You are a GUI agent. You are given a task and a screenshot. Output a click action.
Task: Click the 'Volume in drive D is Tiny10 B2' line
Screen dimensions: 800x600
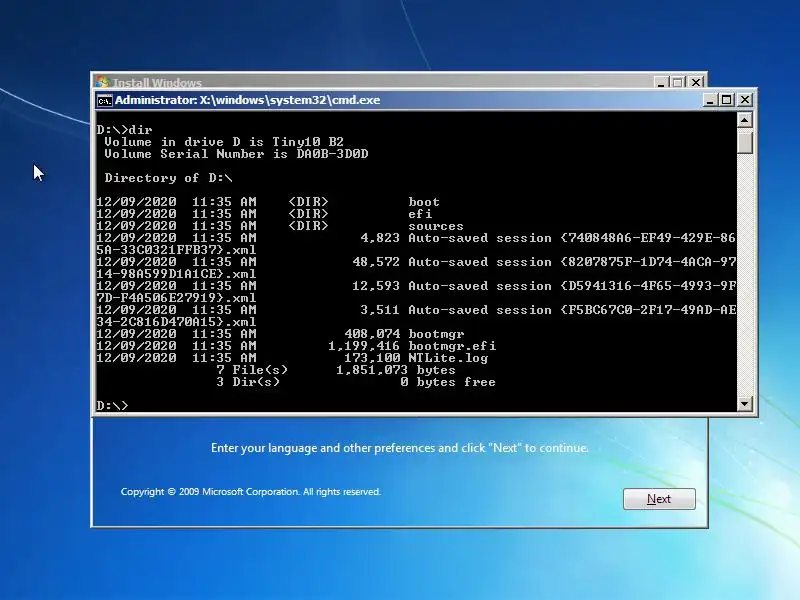coord(223,142)
